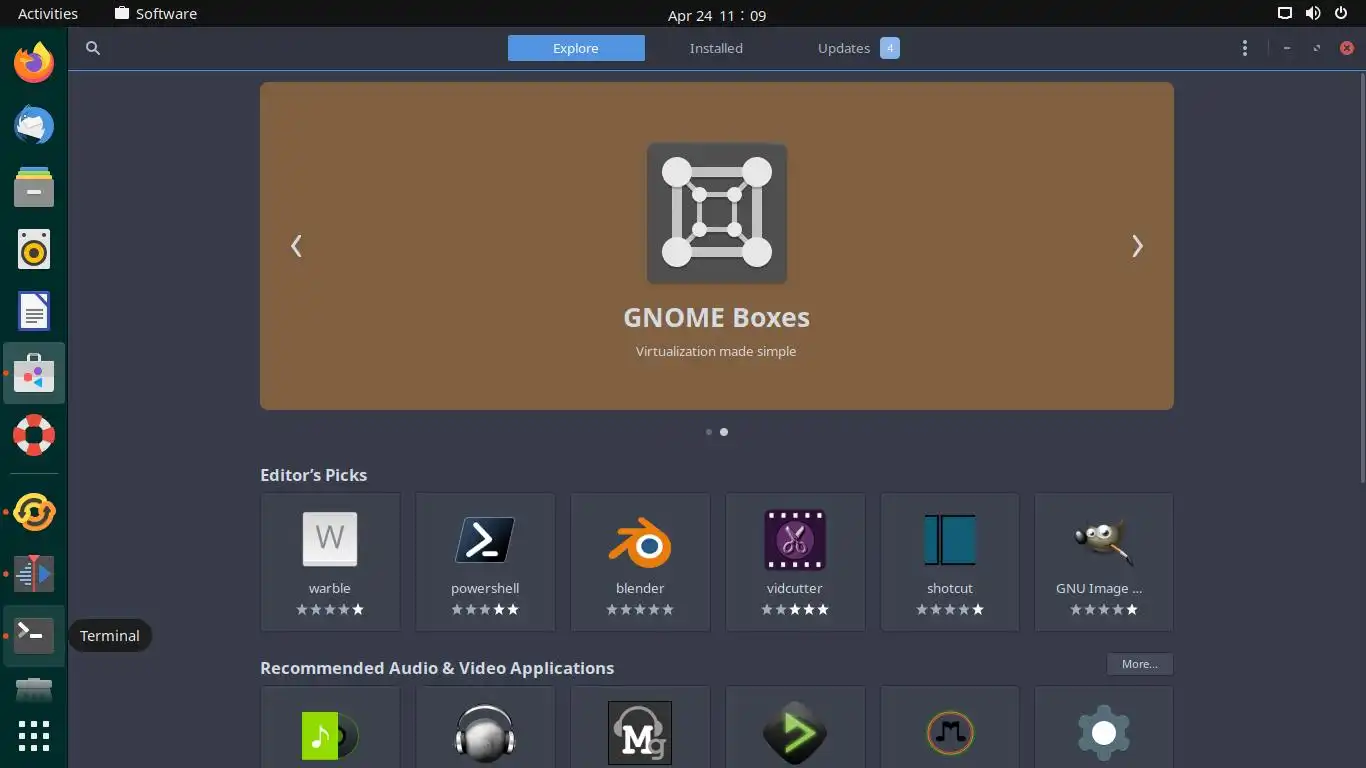The image size is (1366, 768).
Task: Select the second carousel page dot
Action: [724, 432]
